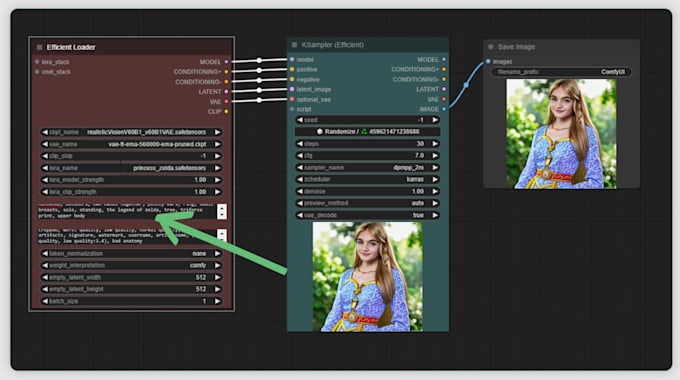
Task: Click the KSampler negative input port
Action: tap(292, 79)
